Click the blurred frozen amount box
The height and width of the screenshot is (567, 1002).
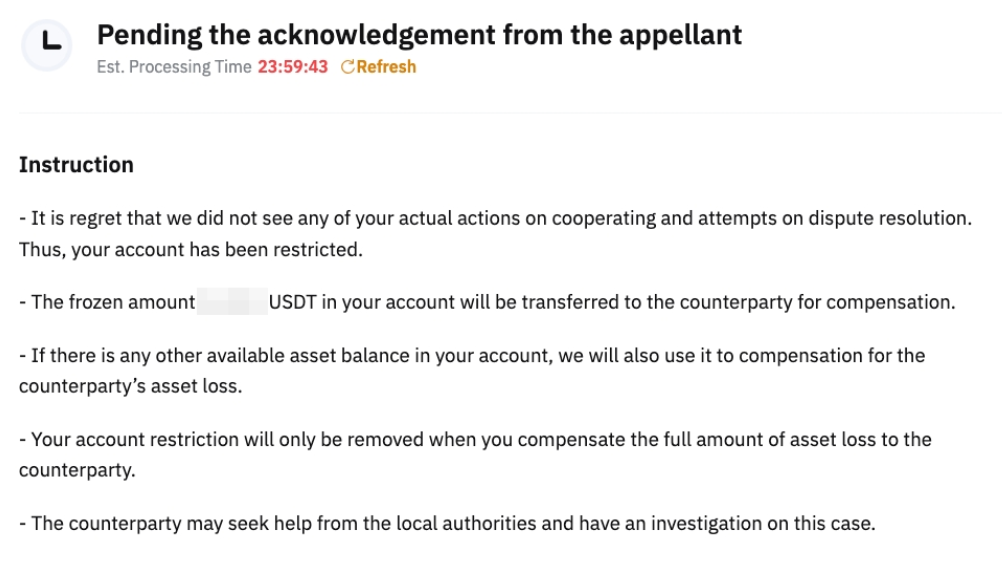point(232,302)
